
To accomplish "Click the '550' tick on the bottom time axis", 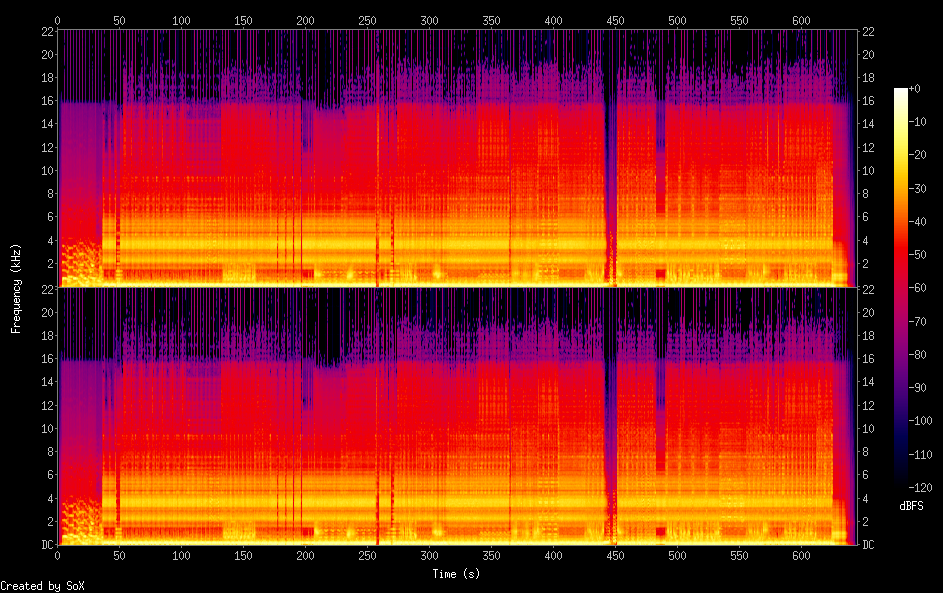I will coord(739,555).
